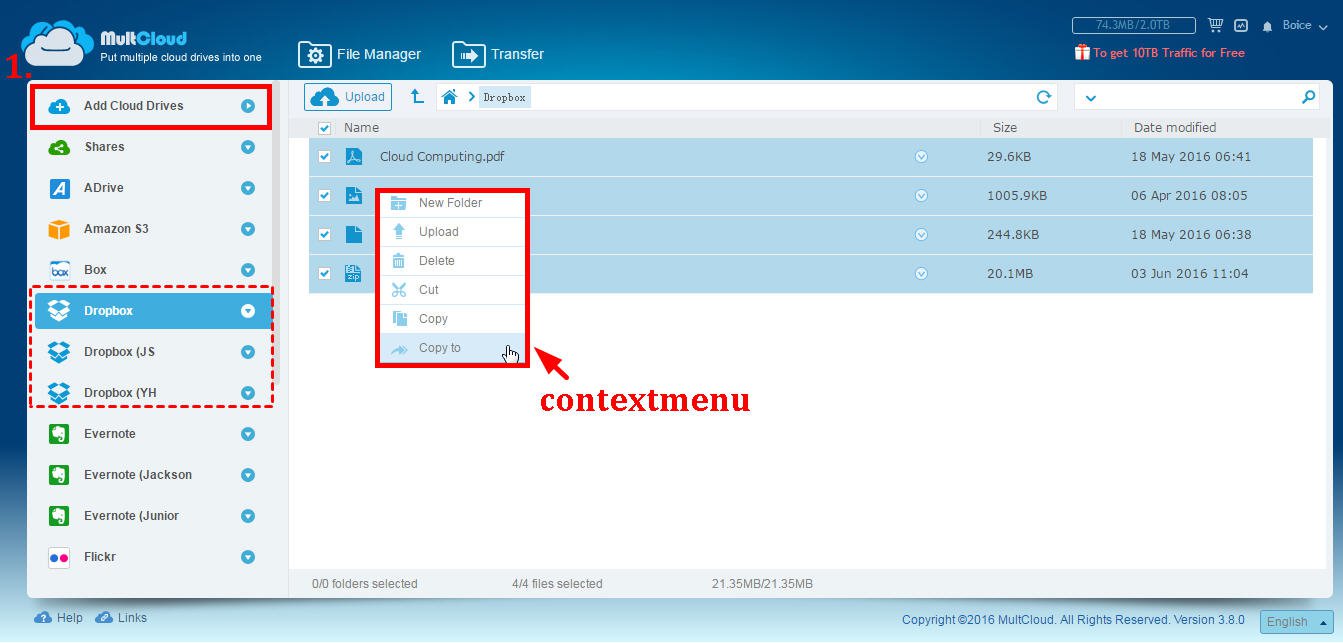Image resolution: width=1343 pixels, height=643 pixels.
Task: Toggle the select-all checkbox in header
Action: click(x=324, y=128)
